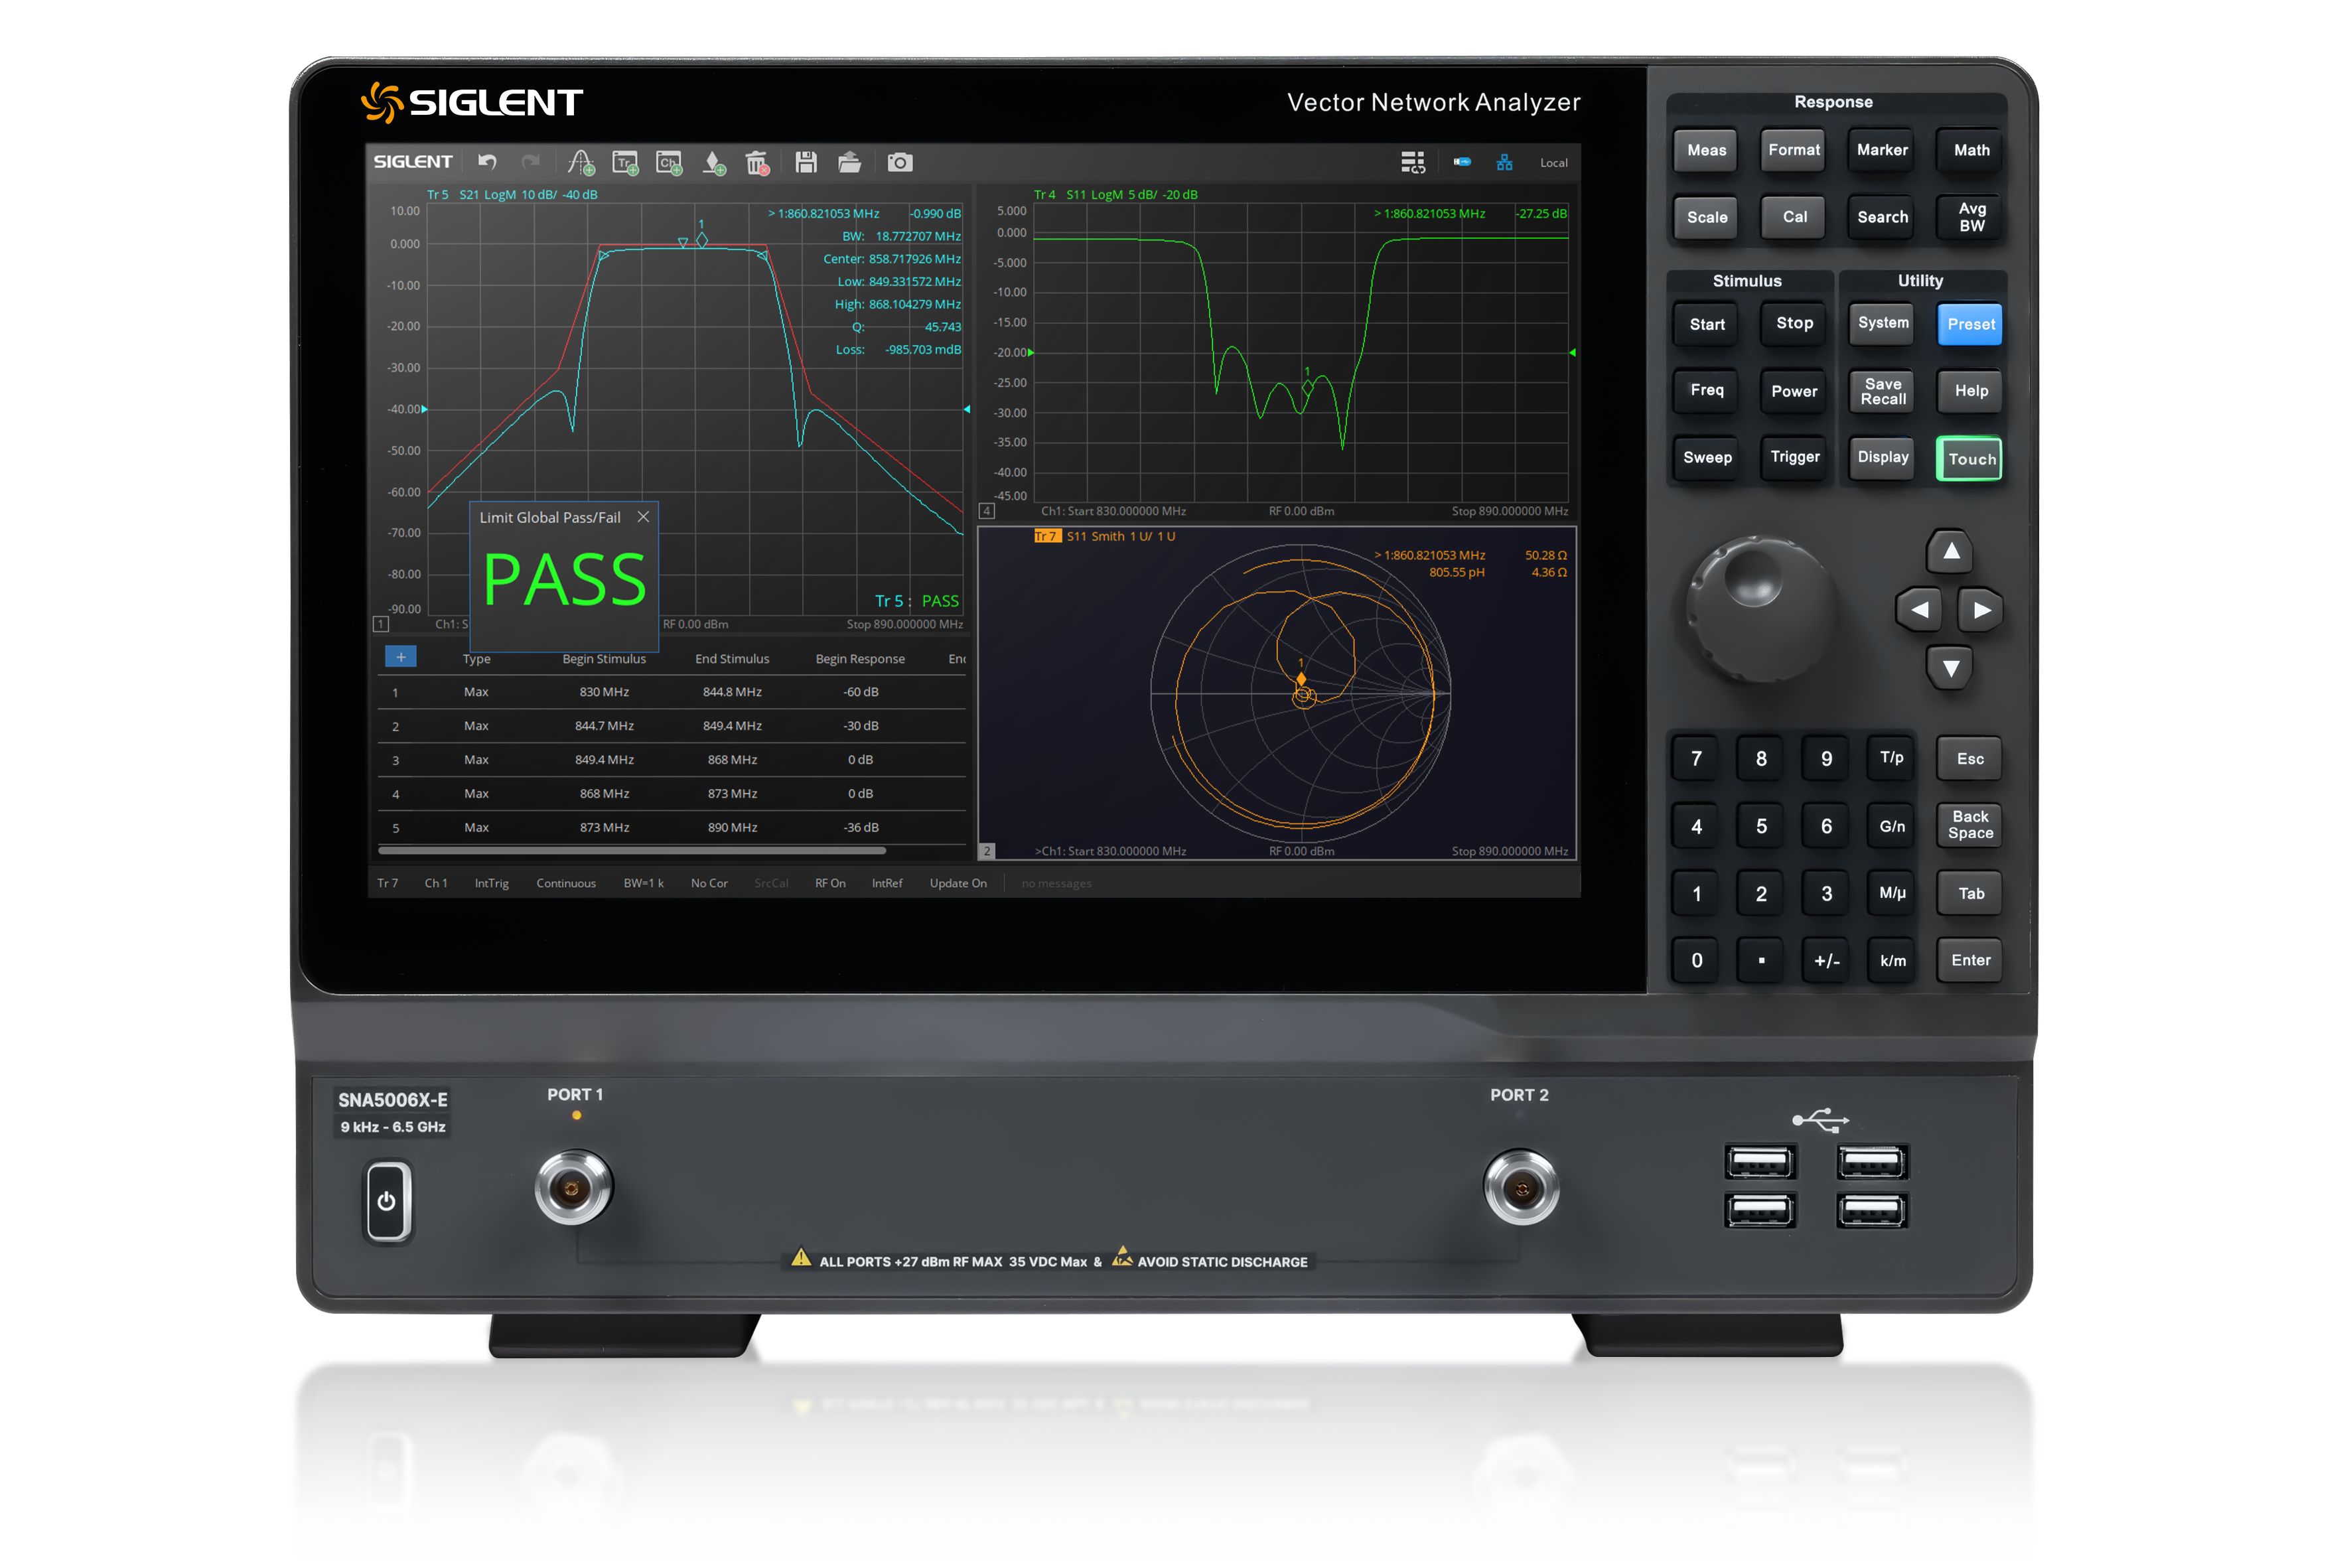Close the Limit Global Pass/Fail popup
The image size is (2351, 1568).
click(643, 517)
